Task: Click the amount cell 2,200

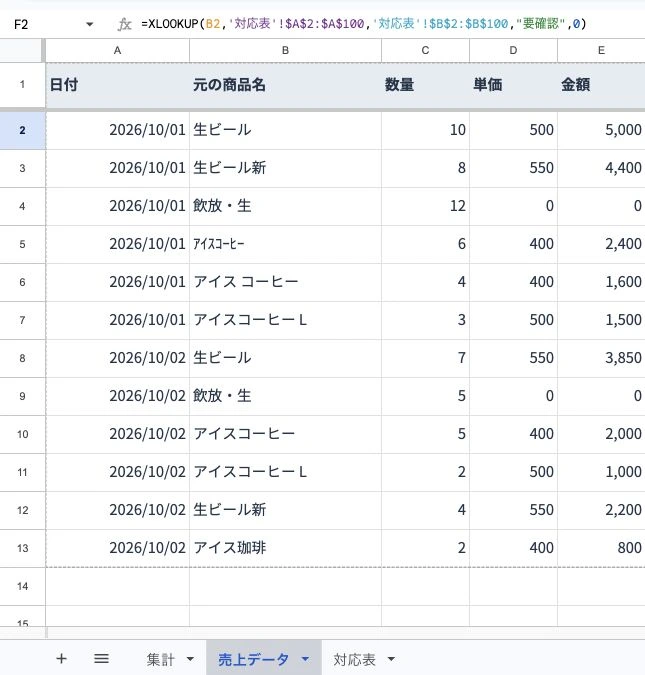Action: click(602, 510)
